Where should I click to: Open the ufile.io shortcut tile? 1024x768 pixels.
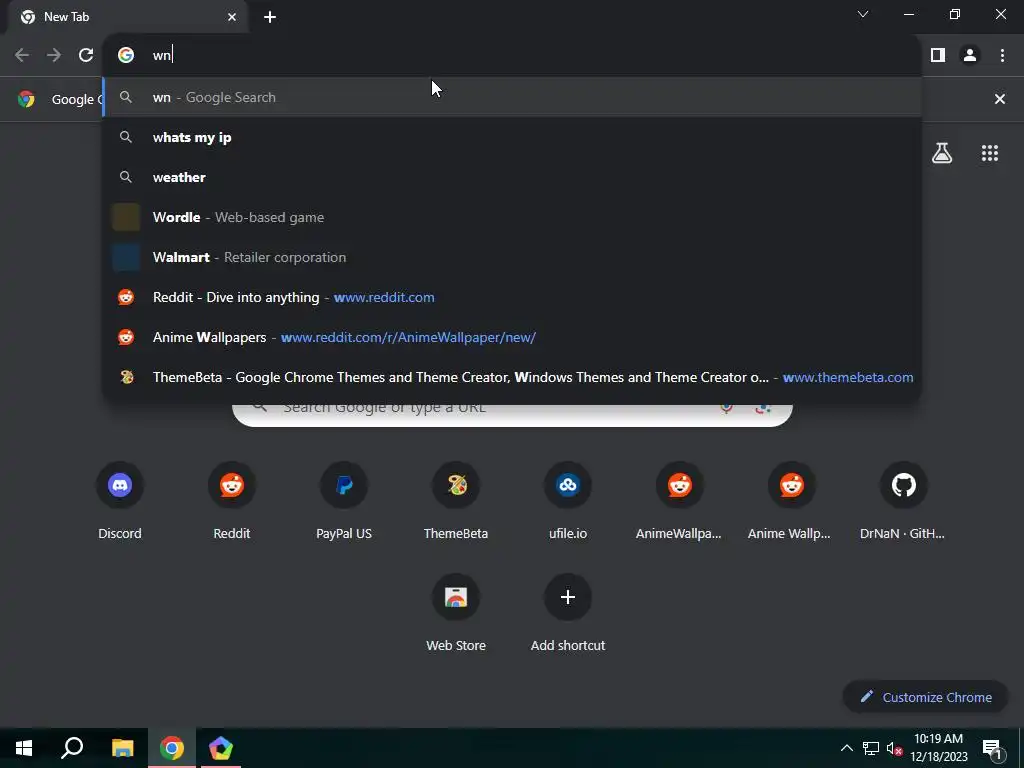(x=568, y=502)
